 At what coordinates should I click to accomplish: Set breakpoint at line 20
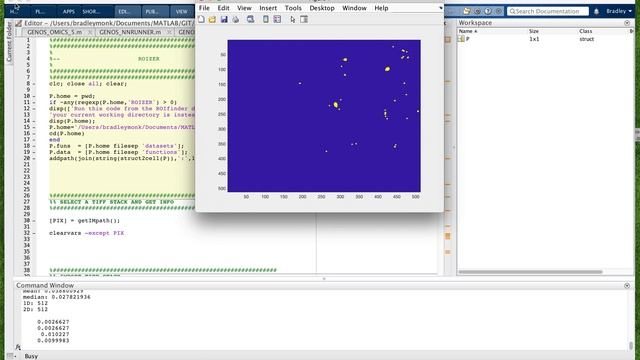pos(34,158)
